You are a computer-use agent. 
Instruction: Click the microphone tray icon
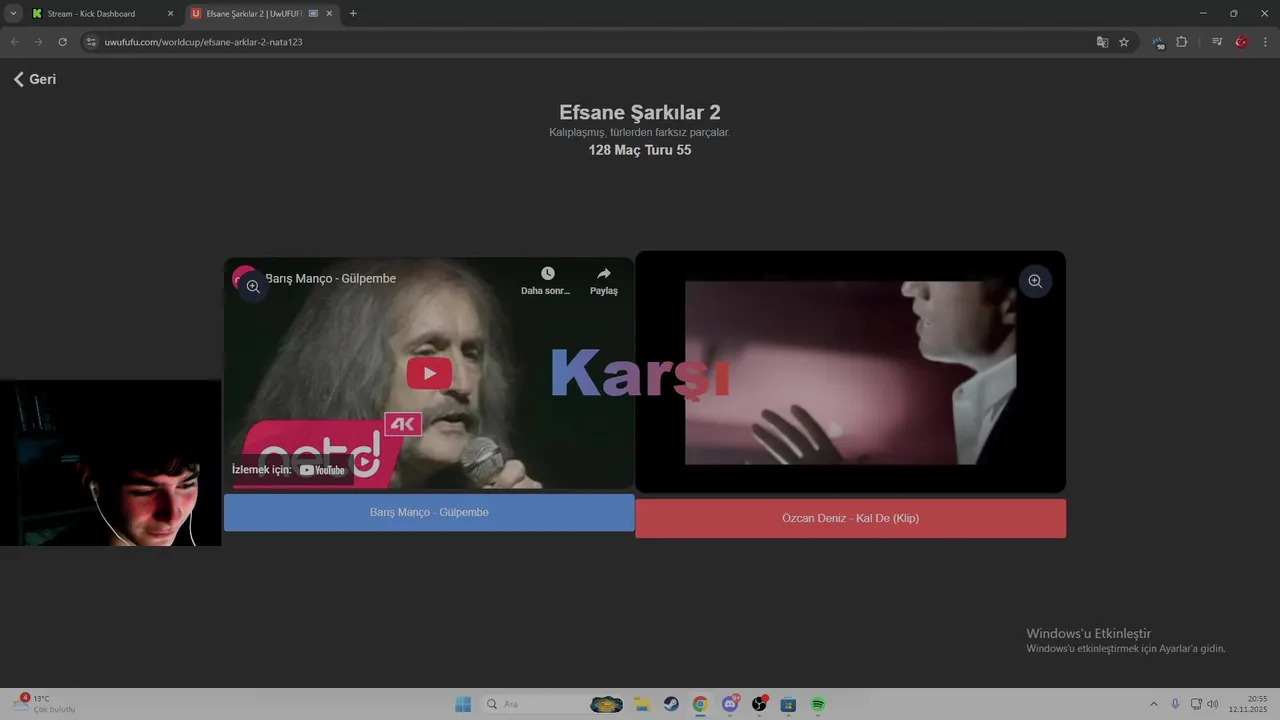[1175, 704]
